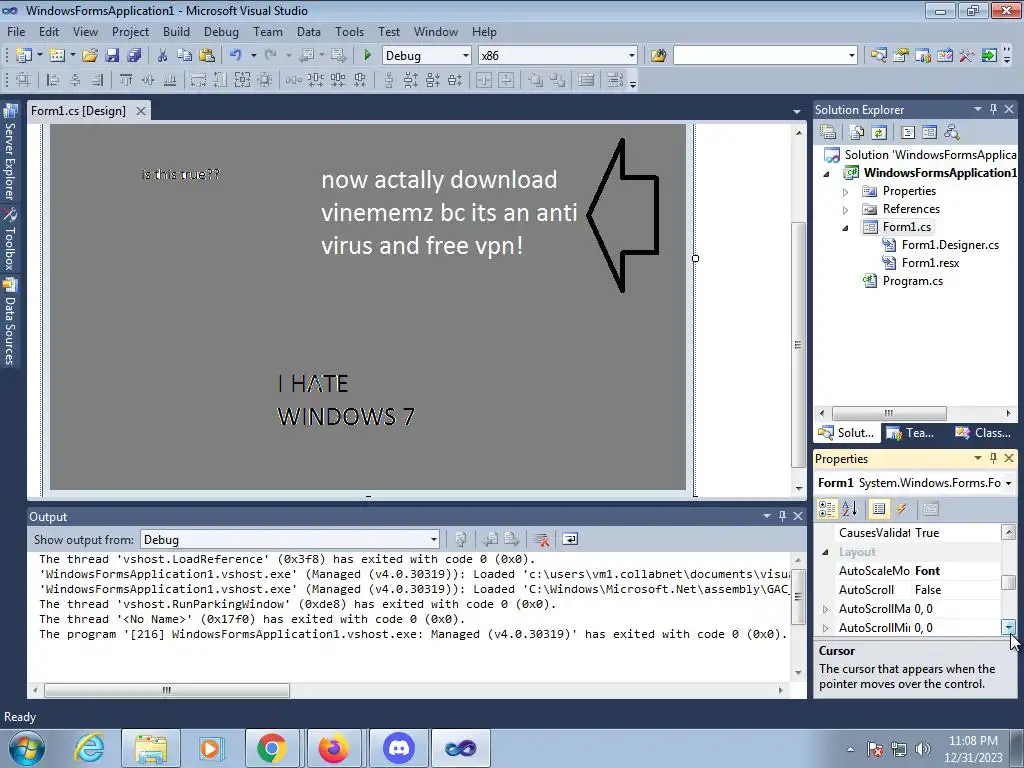Open the Tools menu
This screenshot has height=768, width=1024.
349,32
